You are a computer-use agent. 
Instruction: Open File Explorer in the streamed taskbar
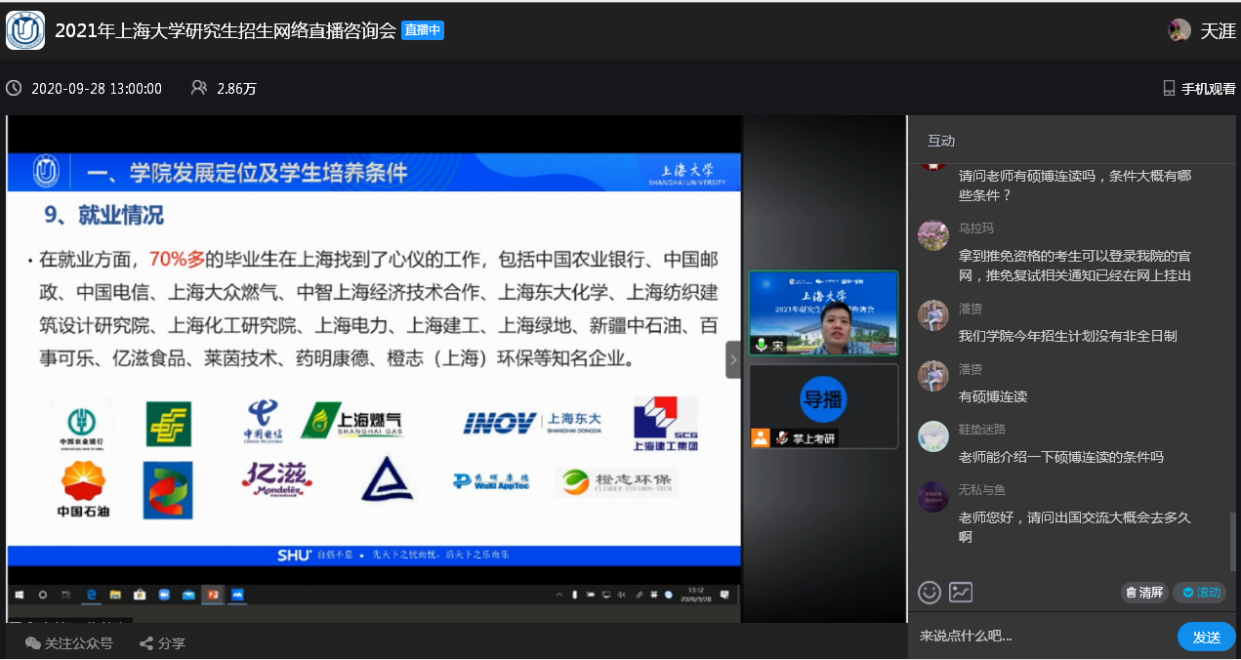point(116,594)
